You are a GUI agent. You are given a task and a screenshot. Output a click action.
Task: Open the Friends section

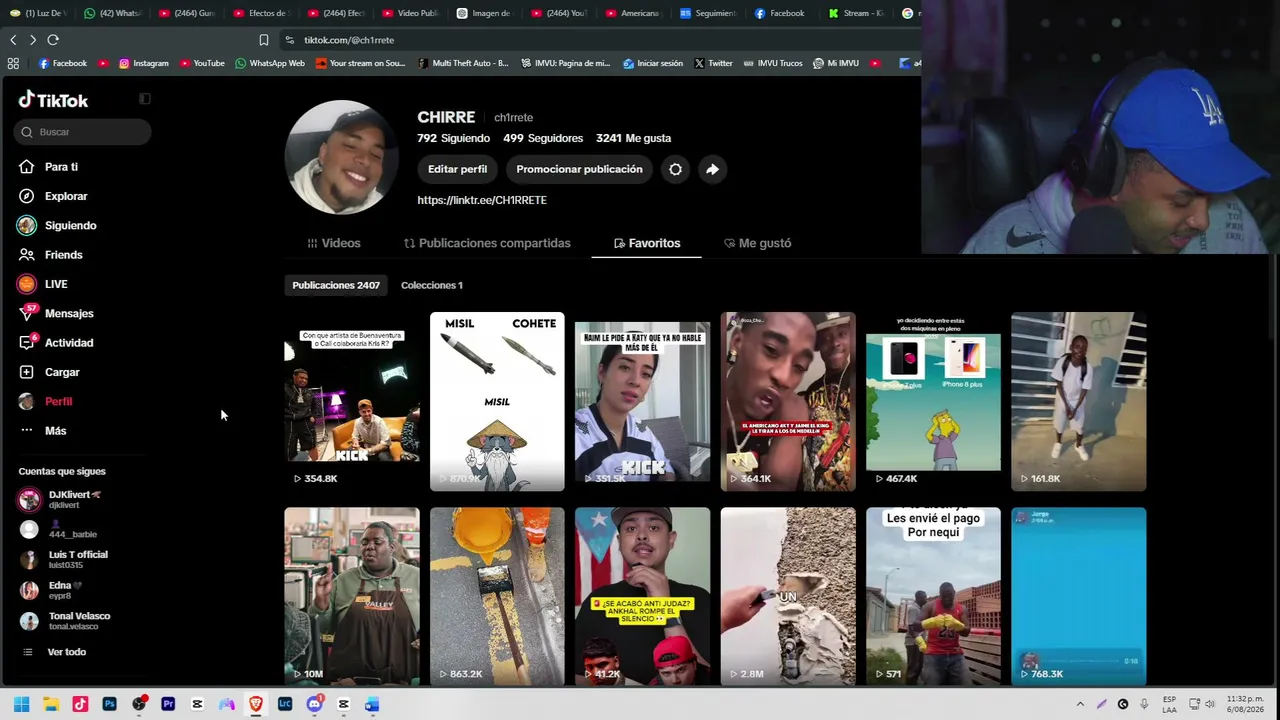click(50, 255)
